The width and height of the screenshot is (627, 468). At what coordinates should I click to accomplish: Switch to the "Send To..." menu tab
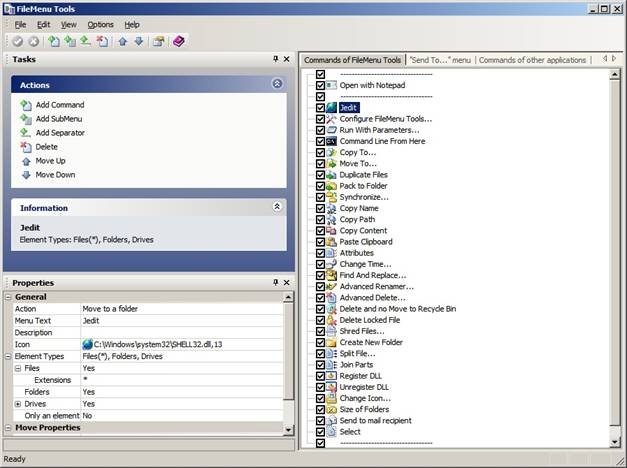[440, 60]
